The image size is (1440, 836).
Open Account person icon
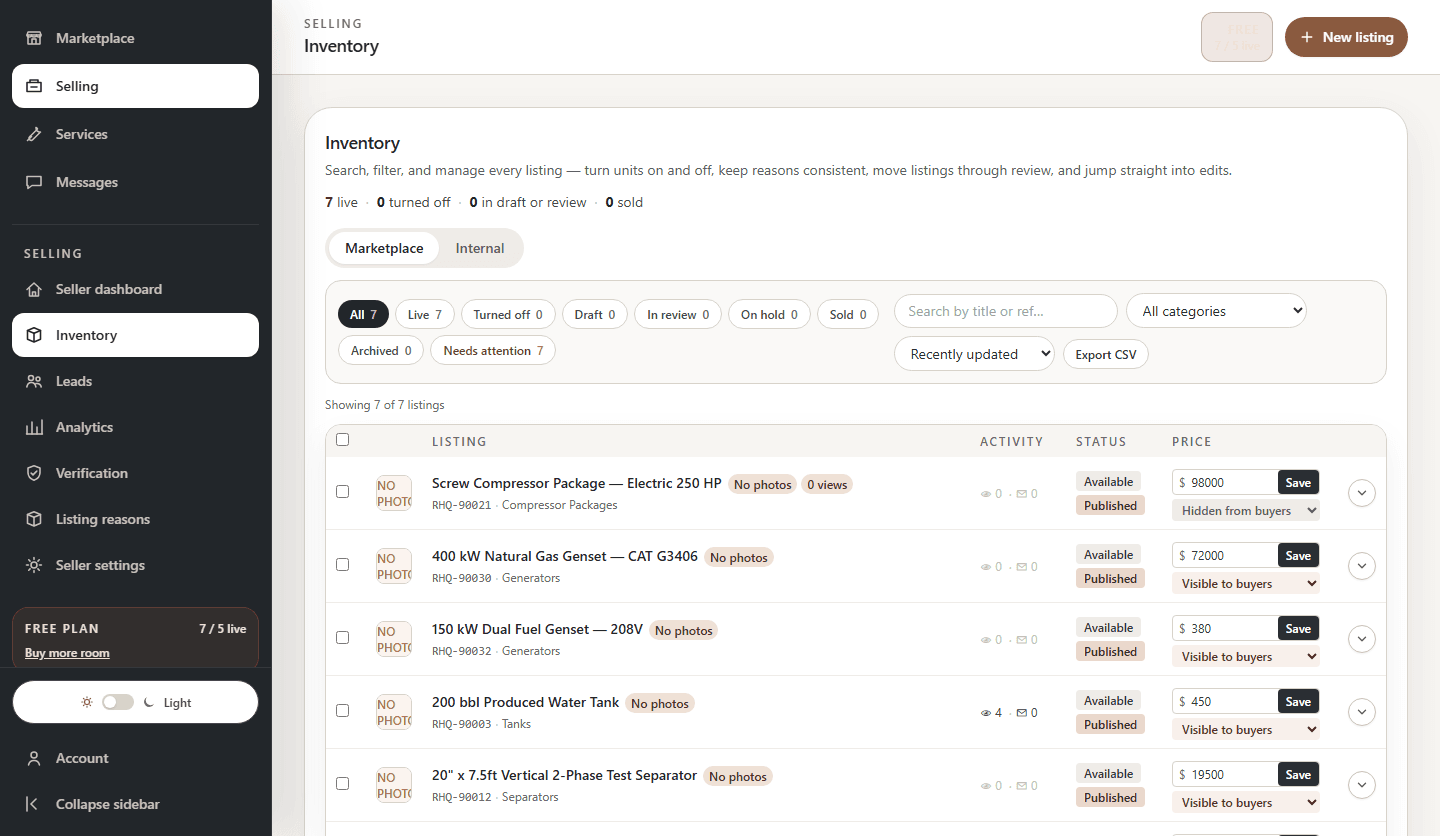(34, 758)
